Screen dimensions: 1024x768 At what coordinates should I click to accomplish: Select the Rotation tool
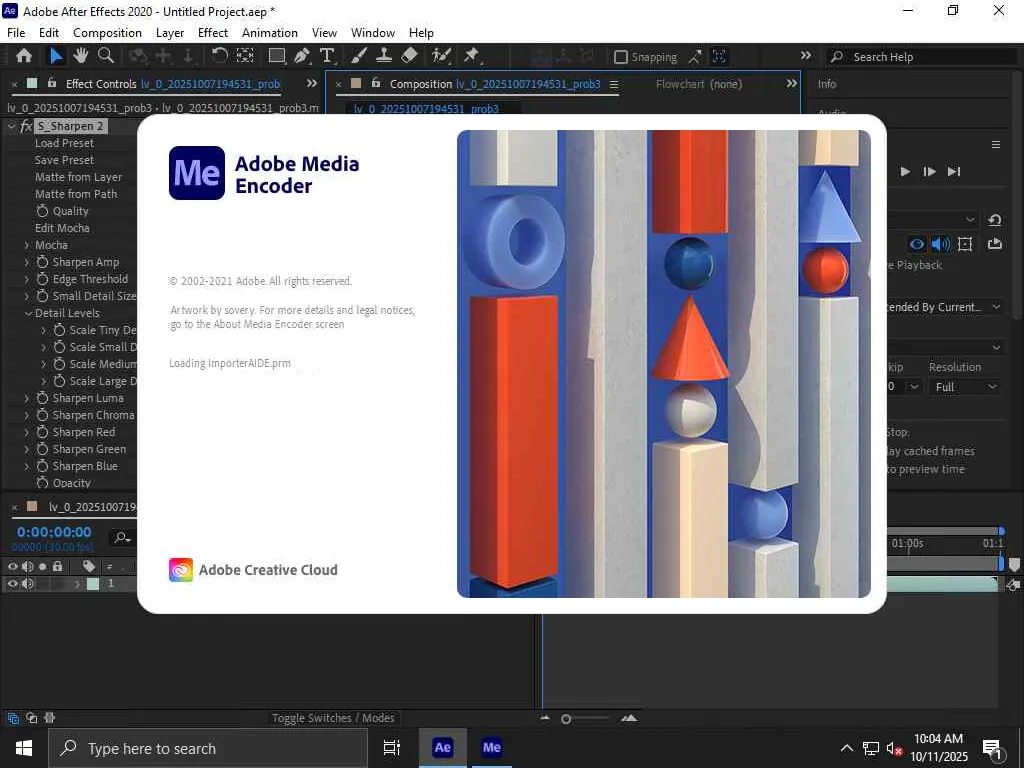click(219, 56)
